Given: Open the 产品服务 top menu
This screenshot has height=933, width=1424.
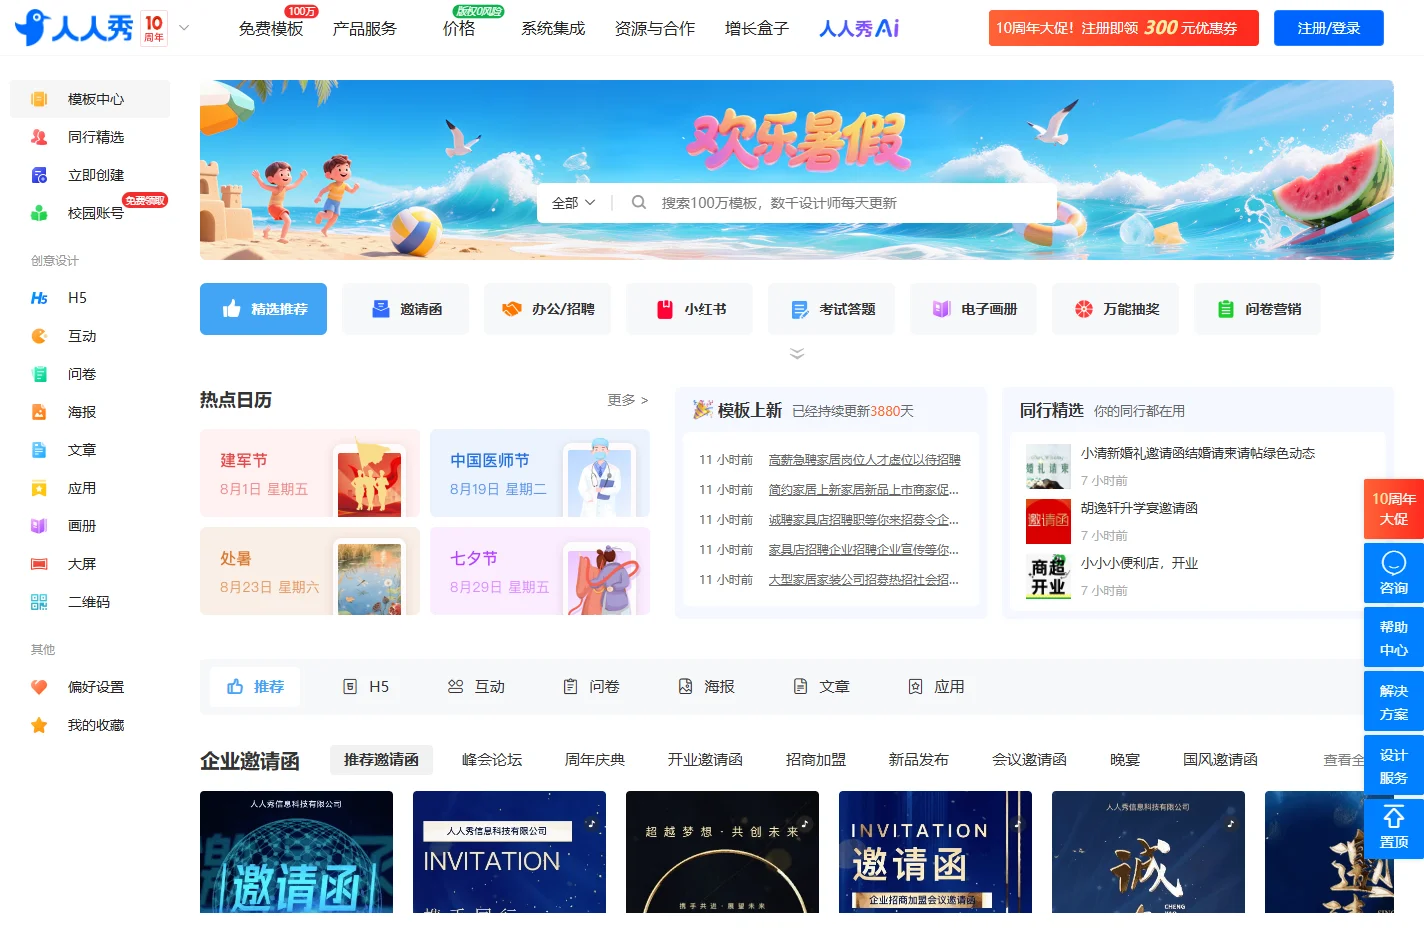Looking at the screenshot, I should [x=365, y=28].
